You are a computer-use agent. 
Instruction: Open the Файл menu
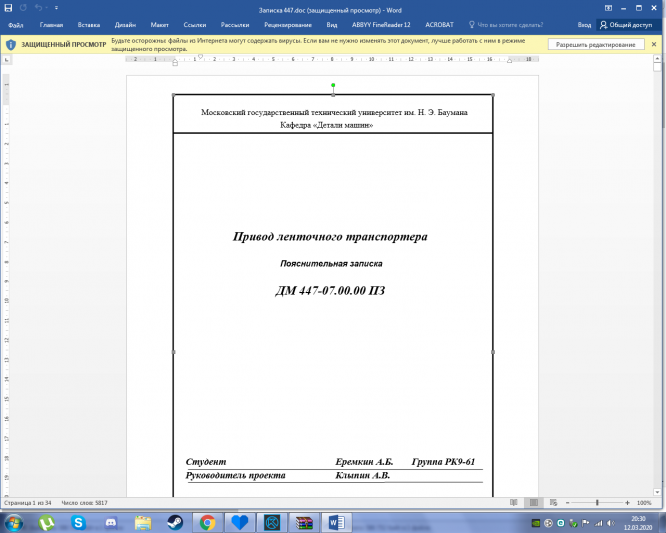click(15, 25)
